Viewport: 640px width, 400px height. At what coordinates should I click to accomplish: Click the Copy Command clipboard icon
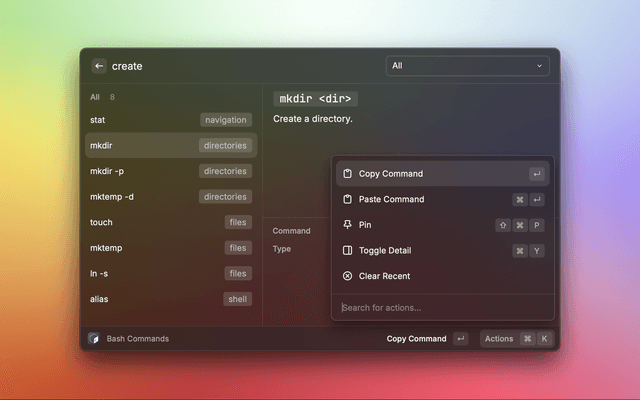[347, 173]
